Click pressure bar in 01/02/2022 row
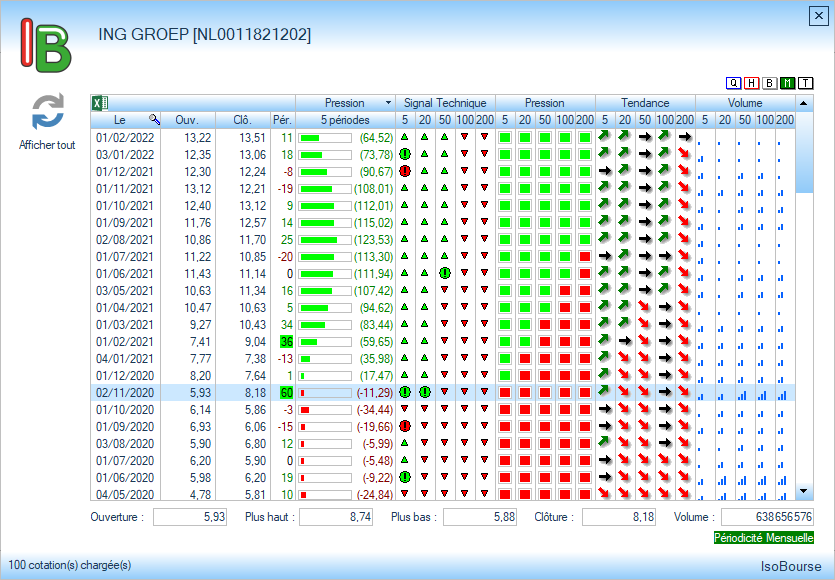The image size is (835, 580). [x=325, y=138]
